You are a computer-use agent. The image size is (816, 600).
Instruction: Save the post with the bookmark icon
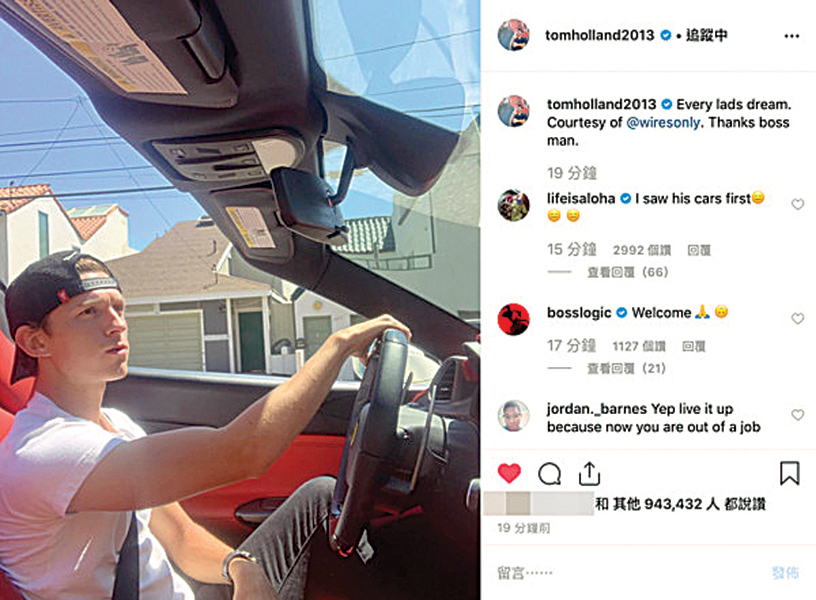pyautogui.click(x=789, y=473)
